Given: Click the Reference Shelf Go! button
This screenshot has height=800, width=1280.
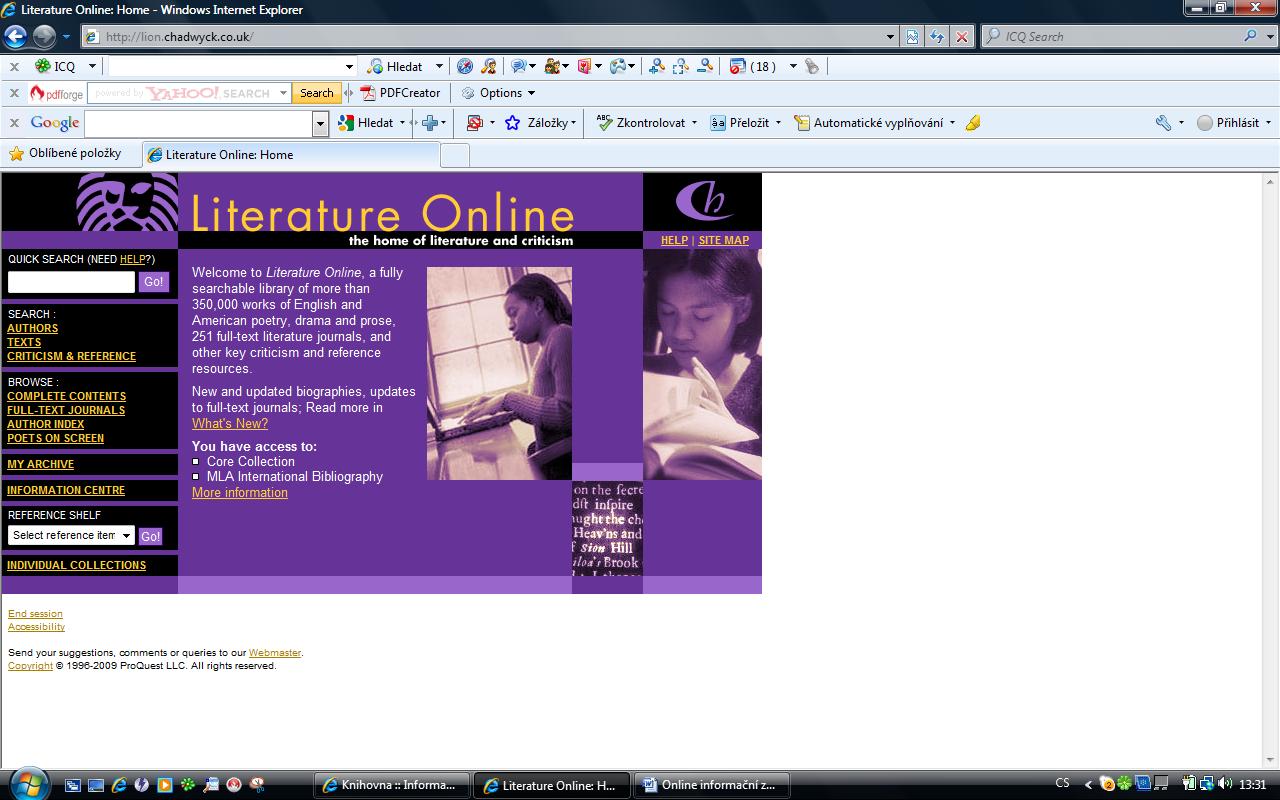Looking at the screenshot, I should click(150, 536).
